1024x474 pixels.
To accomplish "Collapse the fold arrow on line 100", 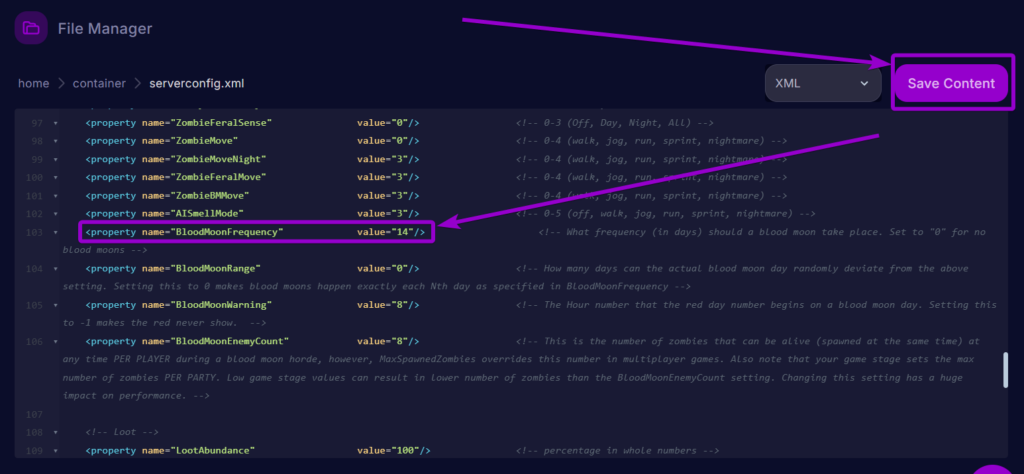I will [55, 178].
